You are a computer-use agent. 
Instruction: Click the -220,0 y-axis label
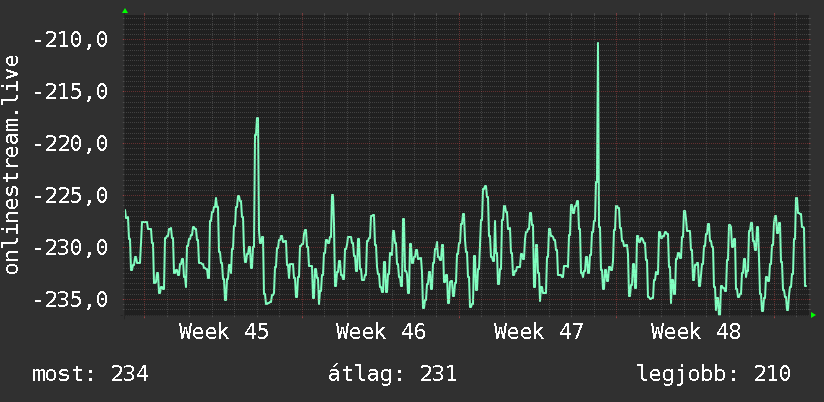(x=70, y=143)
